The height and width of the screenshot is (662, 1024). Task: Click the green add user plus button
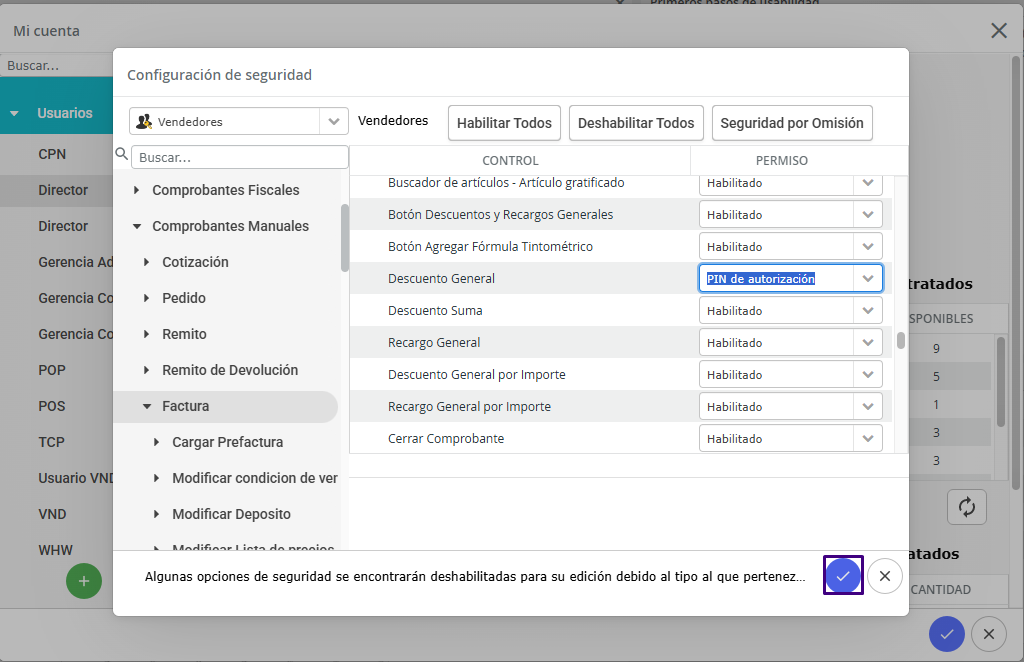click(84, 581)
